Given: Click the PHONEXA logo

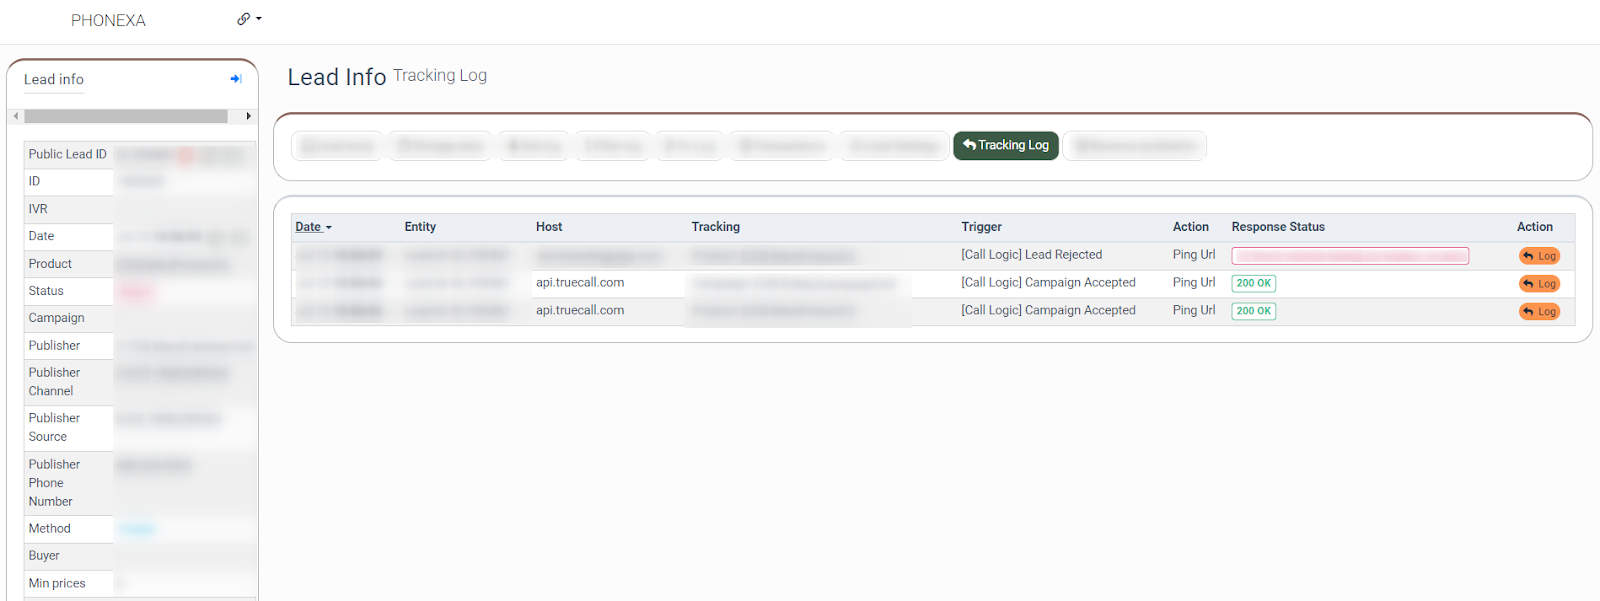Looking at the screenshot, I should [x=108, y=20].
